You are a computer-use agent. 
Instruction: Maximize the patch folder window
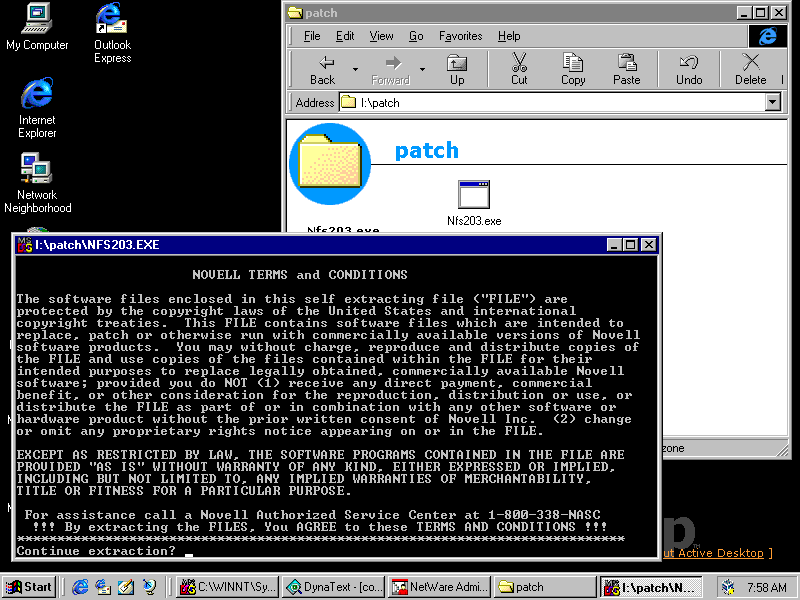click(x=761, y=13)
